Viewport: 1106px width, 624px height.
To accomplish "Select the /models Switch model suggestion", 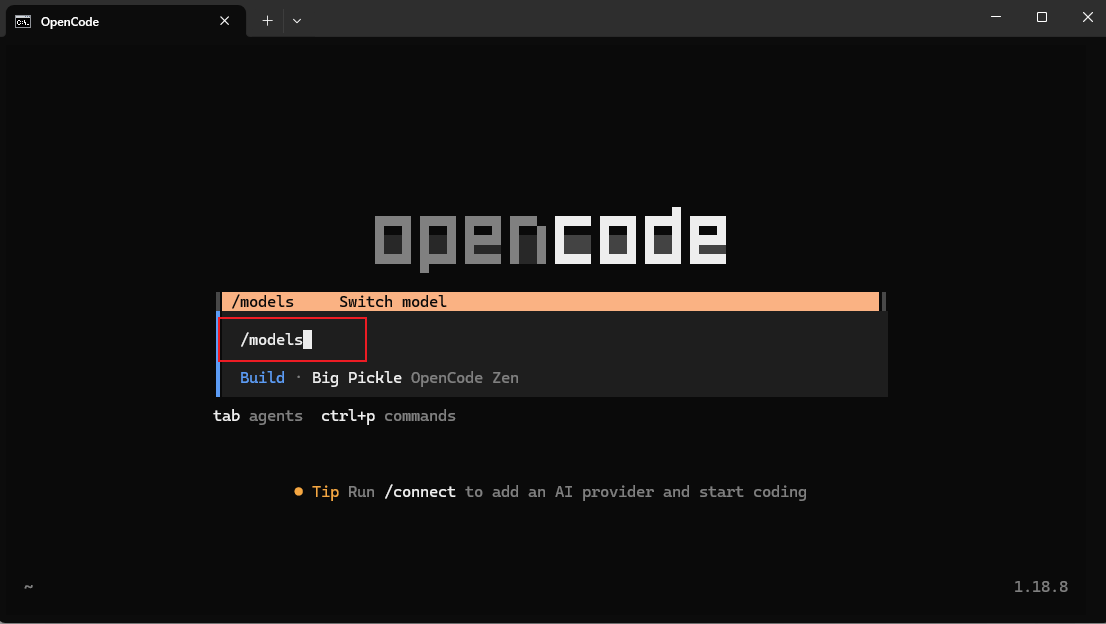I will click(x=550, y=302).
